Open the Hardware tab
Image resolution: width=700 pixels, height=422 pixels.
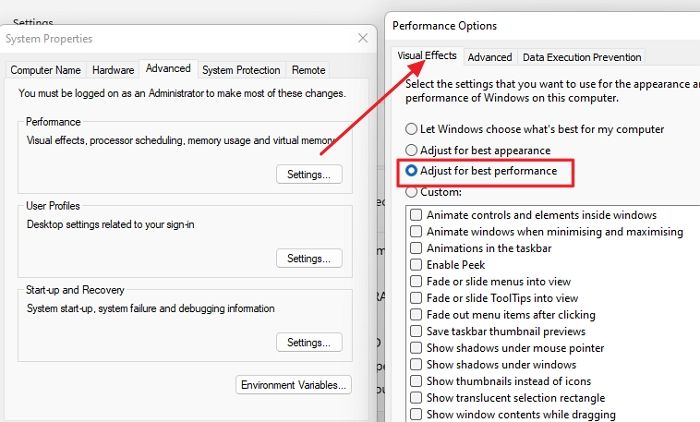(113, 70)
